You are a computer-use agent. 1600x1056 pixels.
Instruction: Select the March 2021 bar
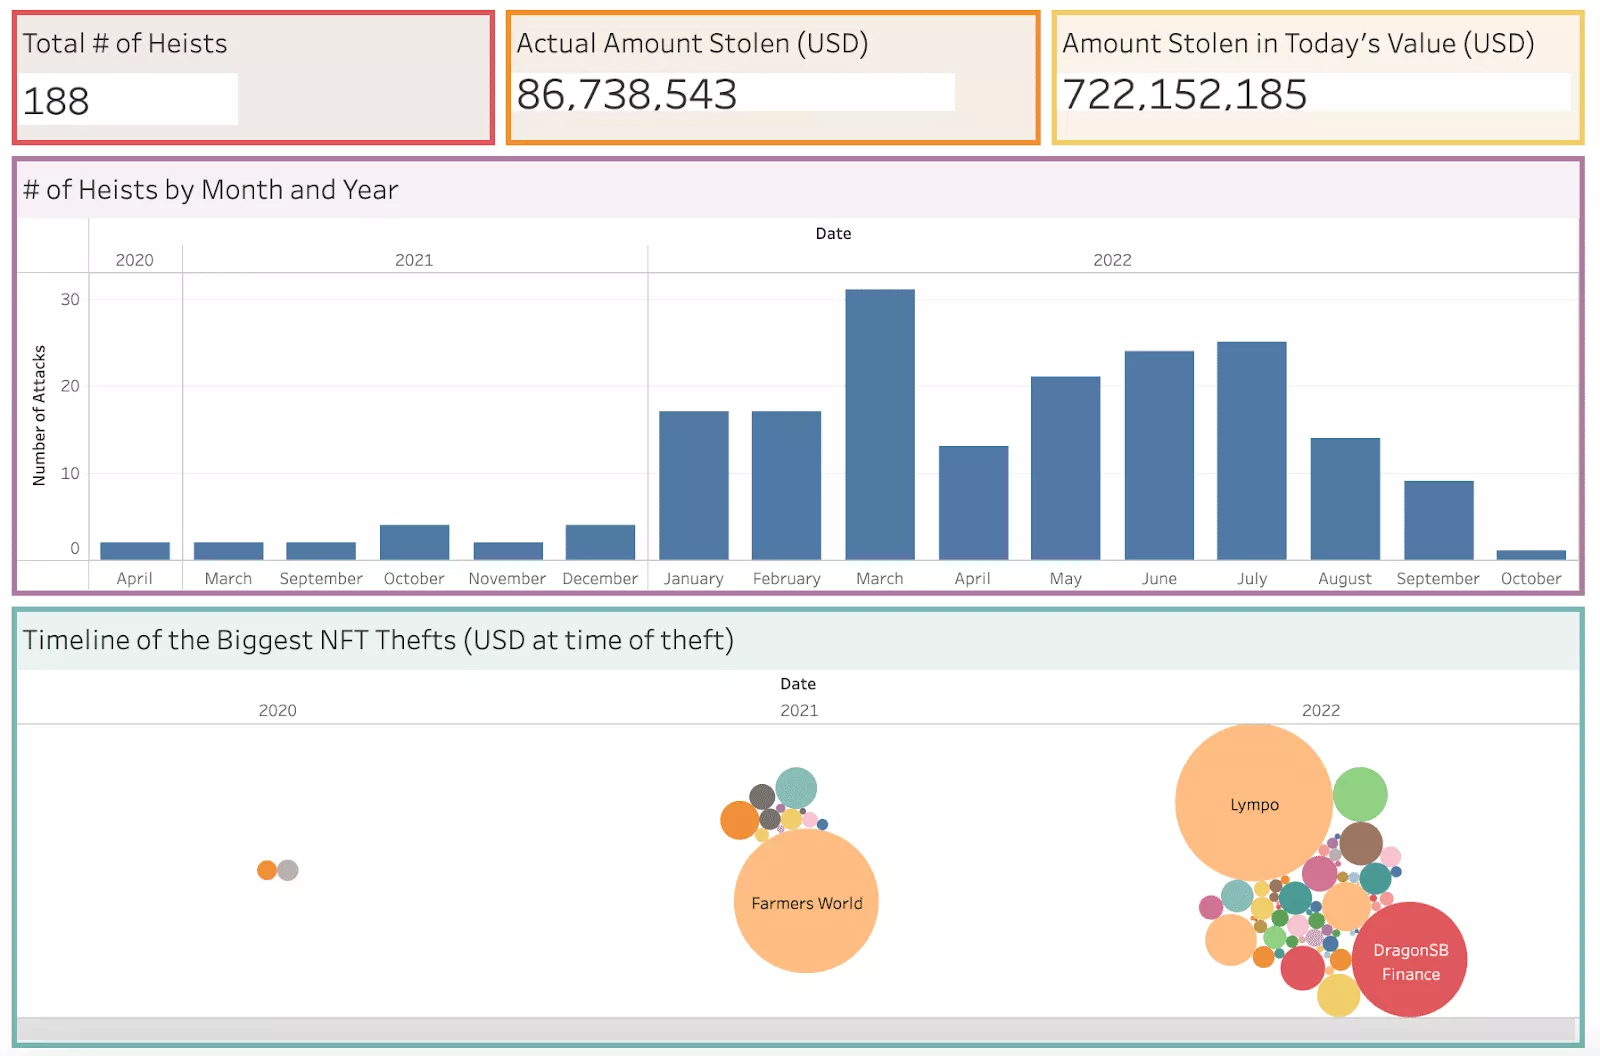[x=228, y=551]
